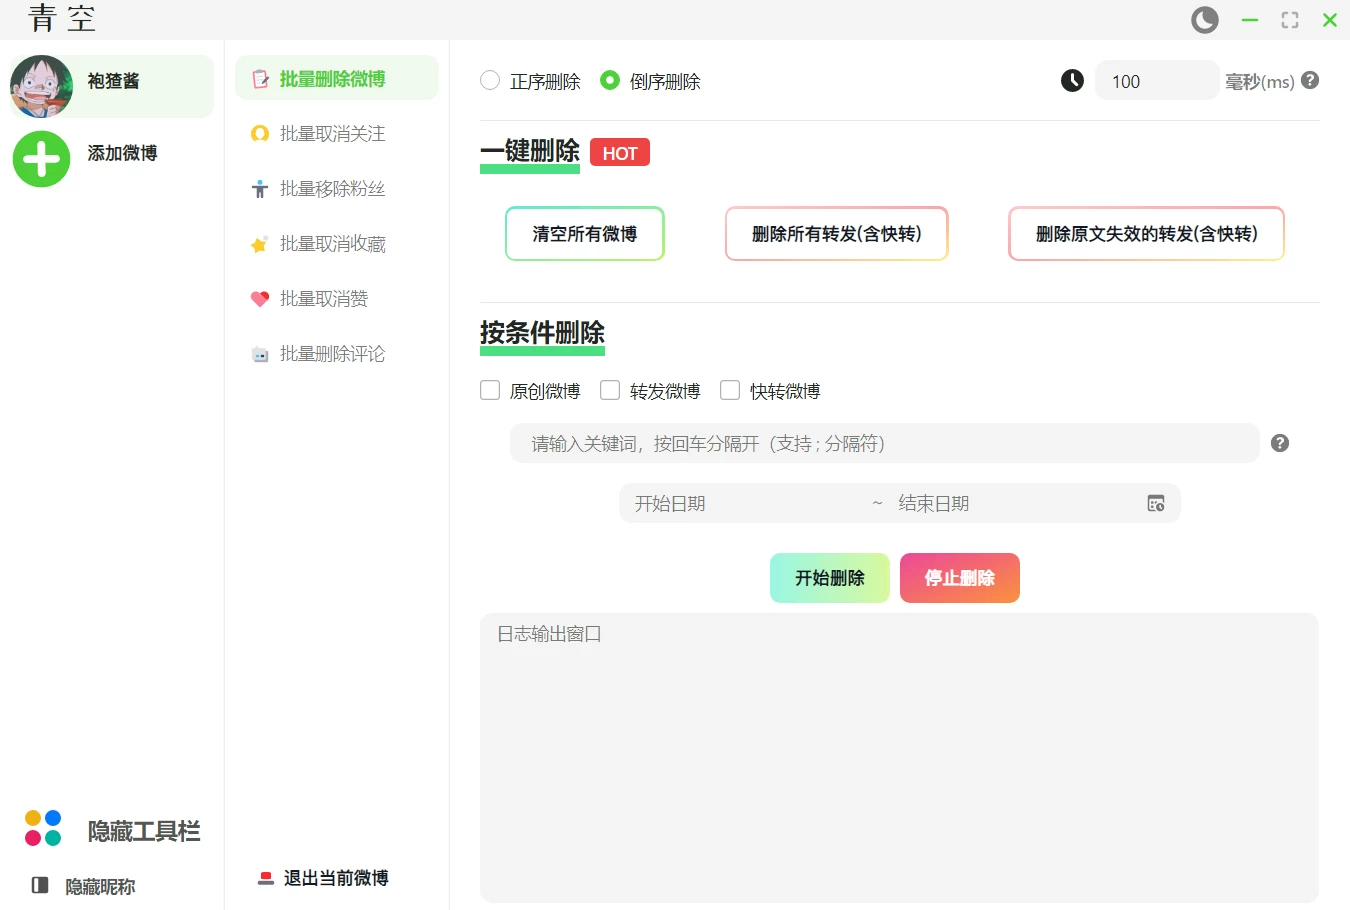
Task: Click 添加微博 label
Action: [122, 153]
